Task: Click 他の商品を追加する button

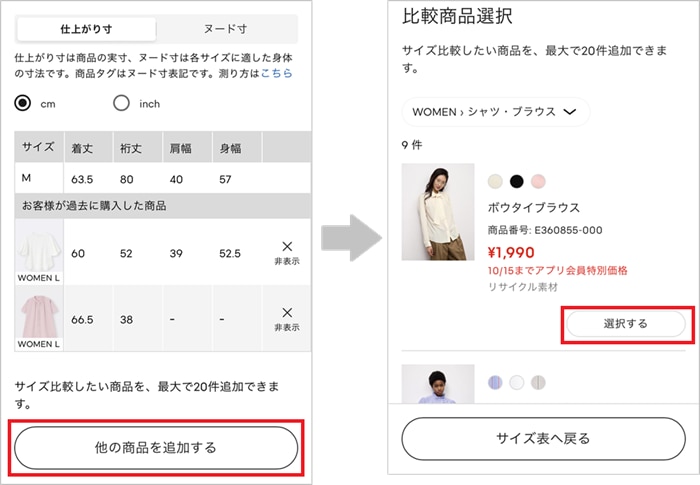Action: (x=156, y=447)
